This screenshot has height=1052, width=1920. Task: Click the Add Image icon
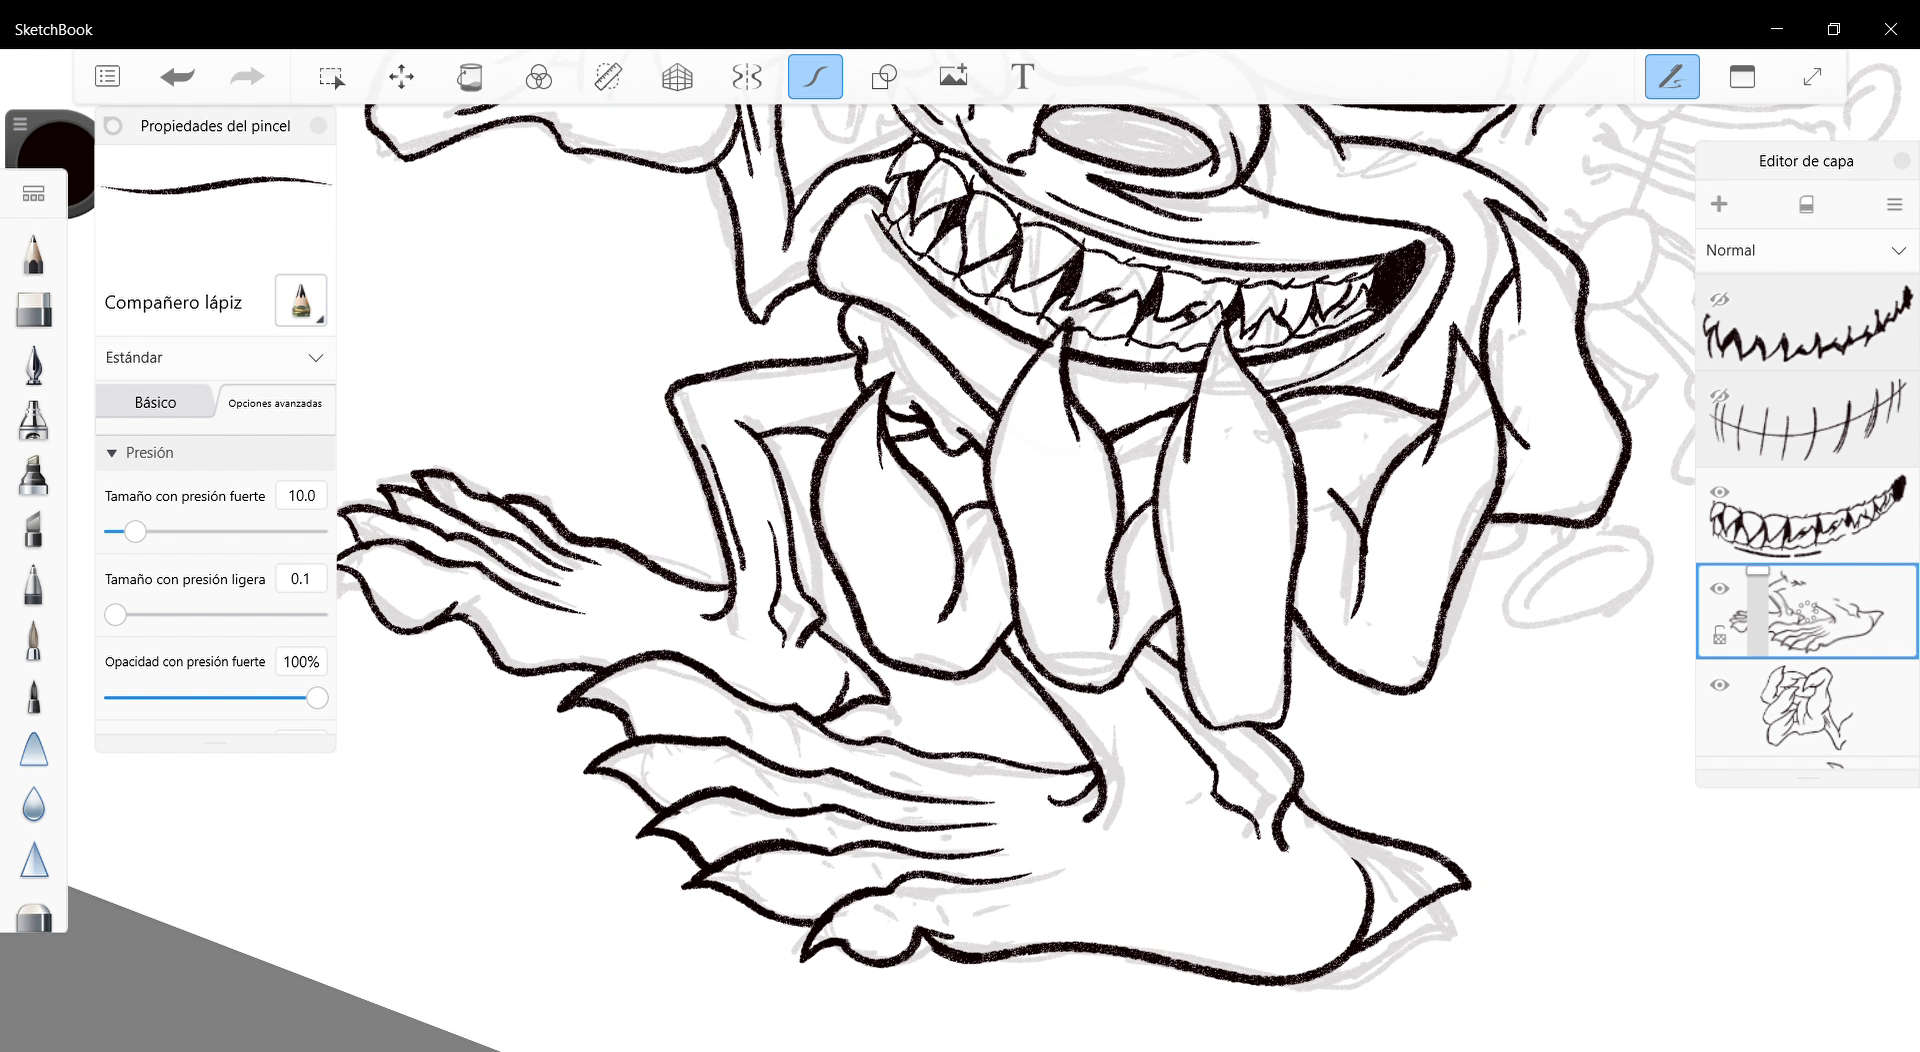953,77
